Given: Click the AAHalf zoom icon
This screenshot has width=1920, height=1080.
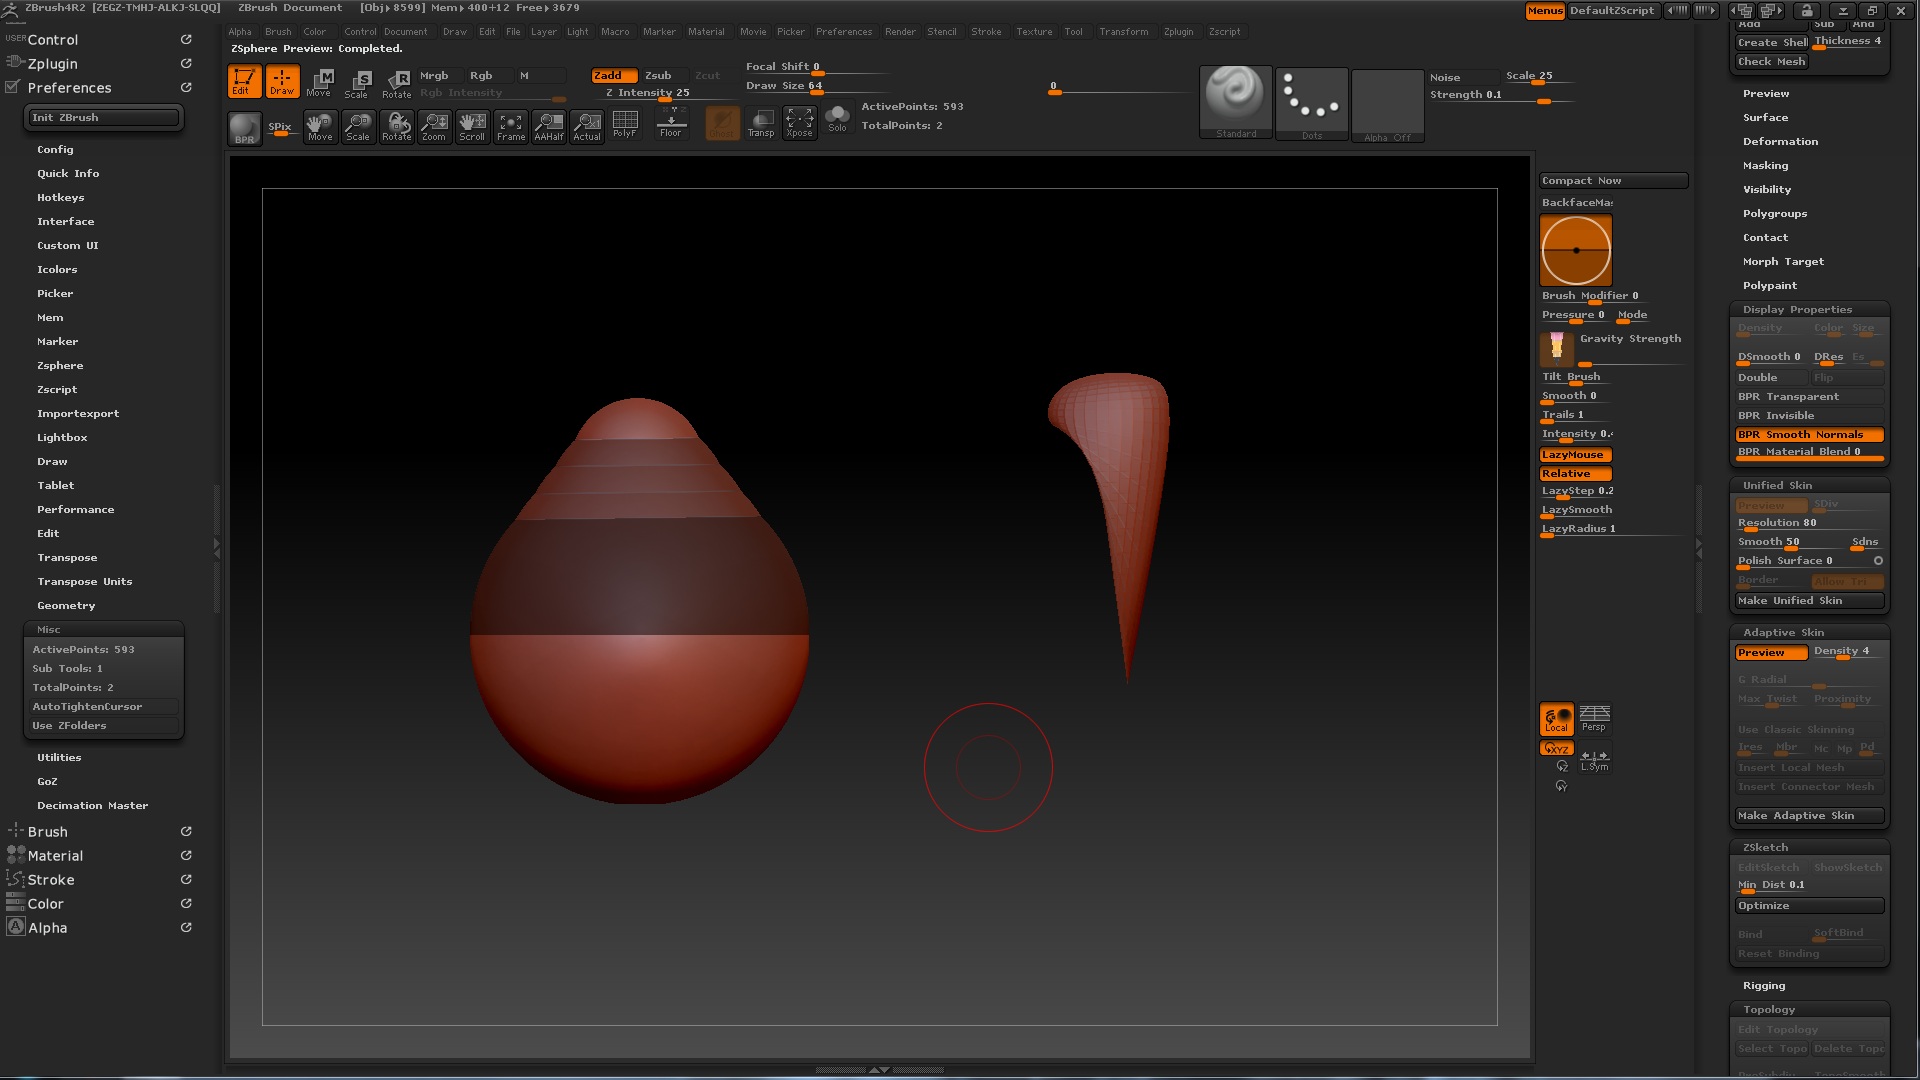Looking at the screenshot, I should (548, 127).
